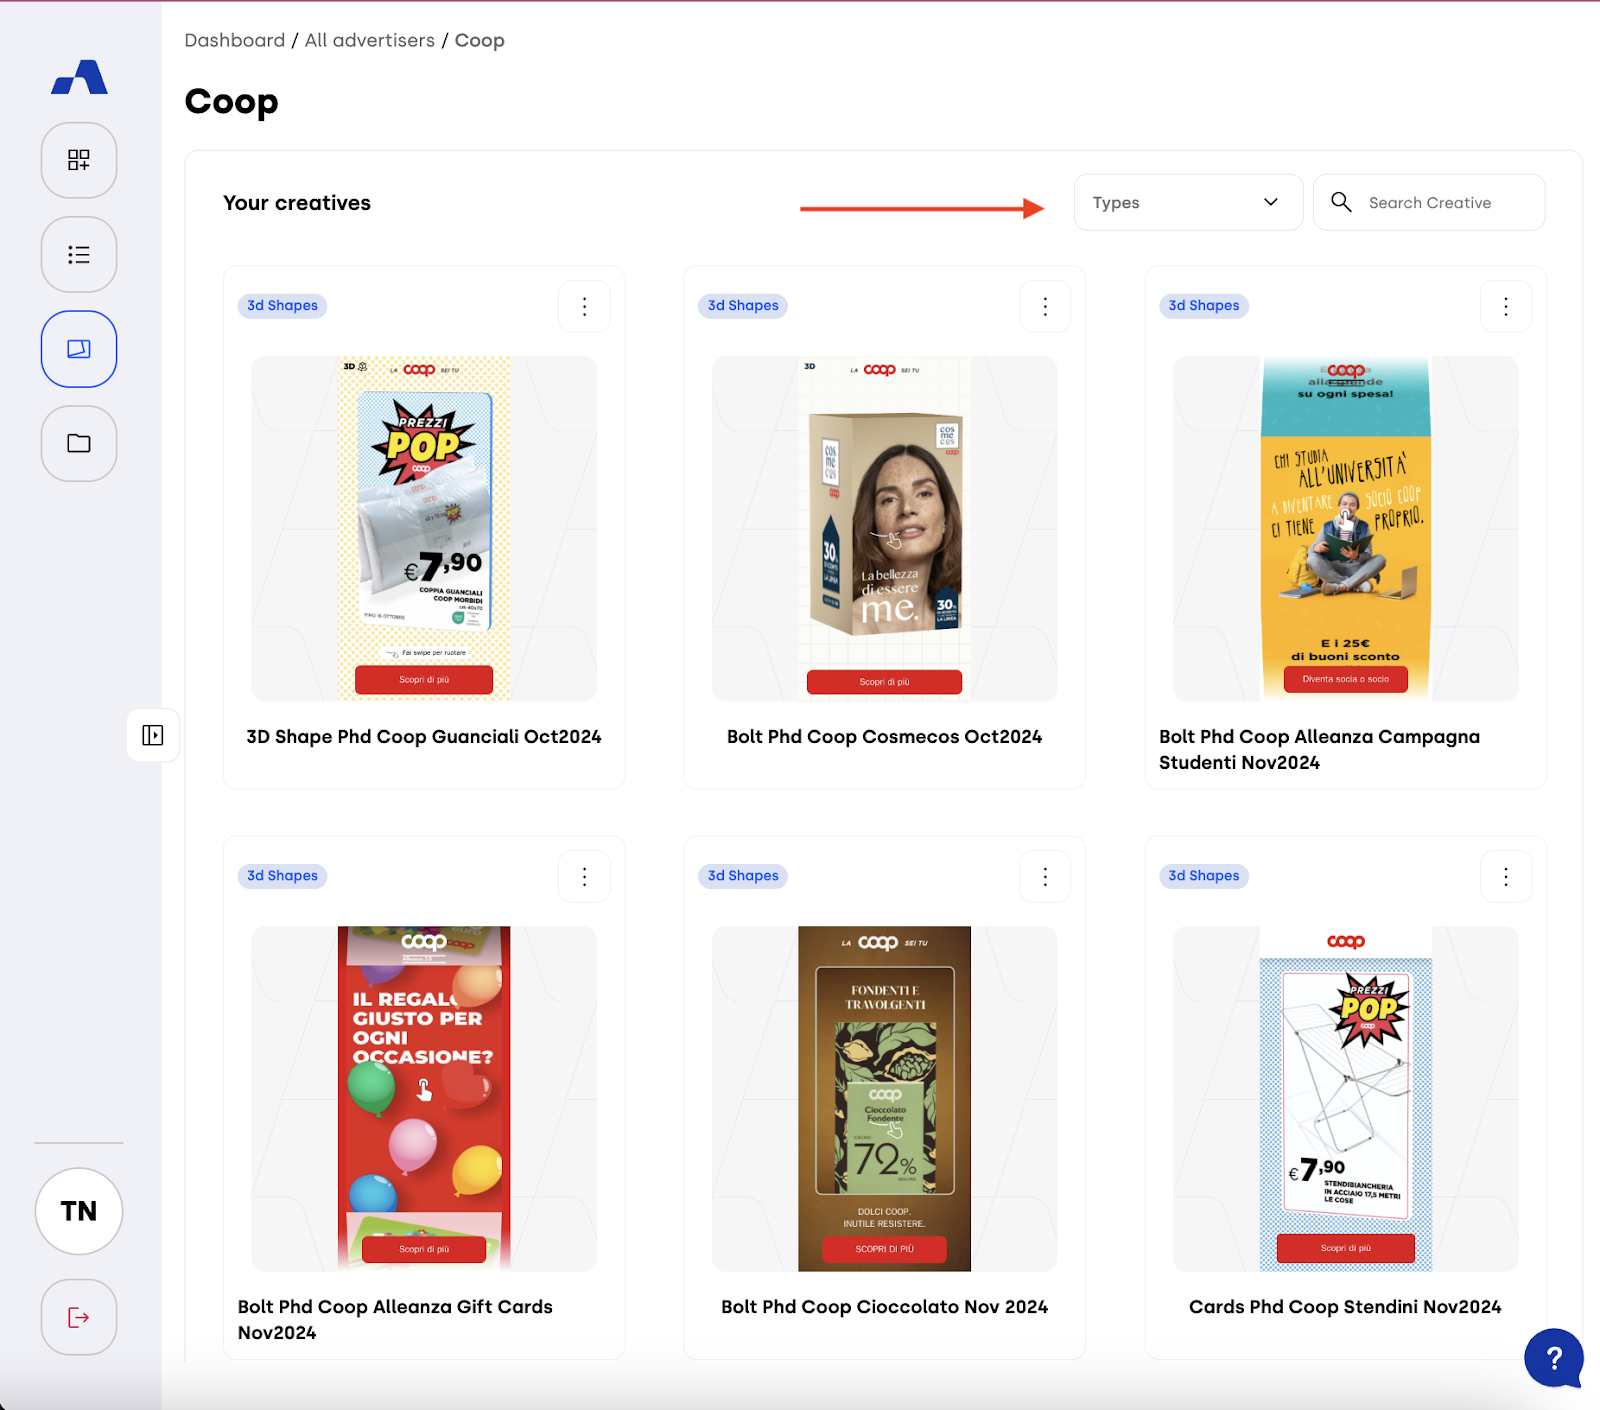Open options menu for Cosmecos Oct2024 card
The width and height of the screenshot is (1600, 1410).
click(1045, 306)
